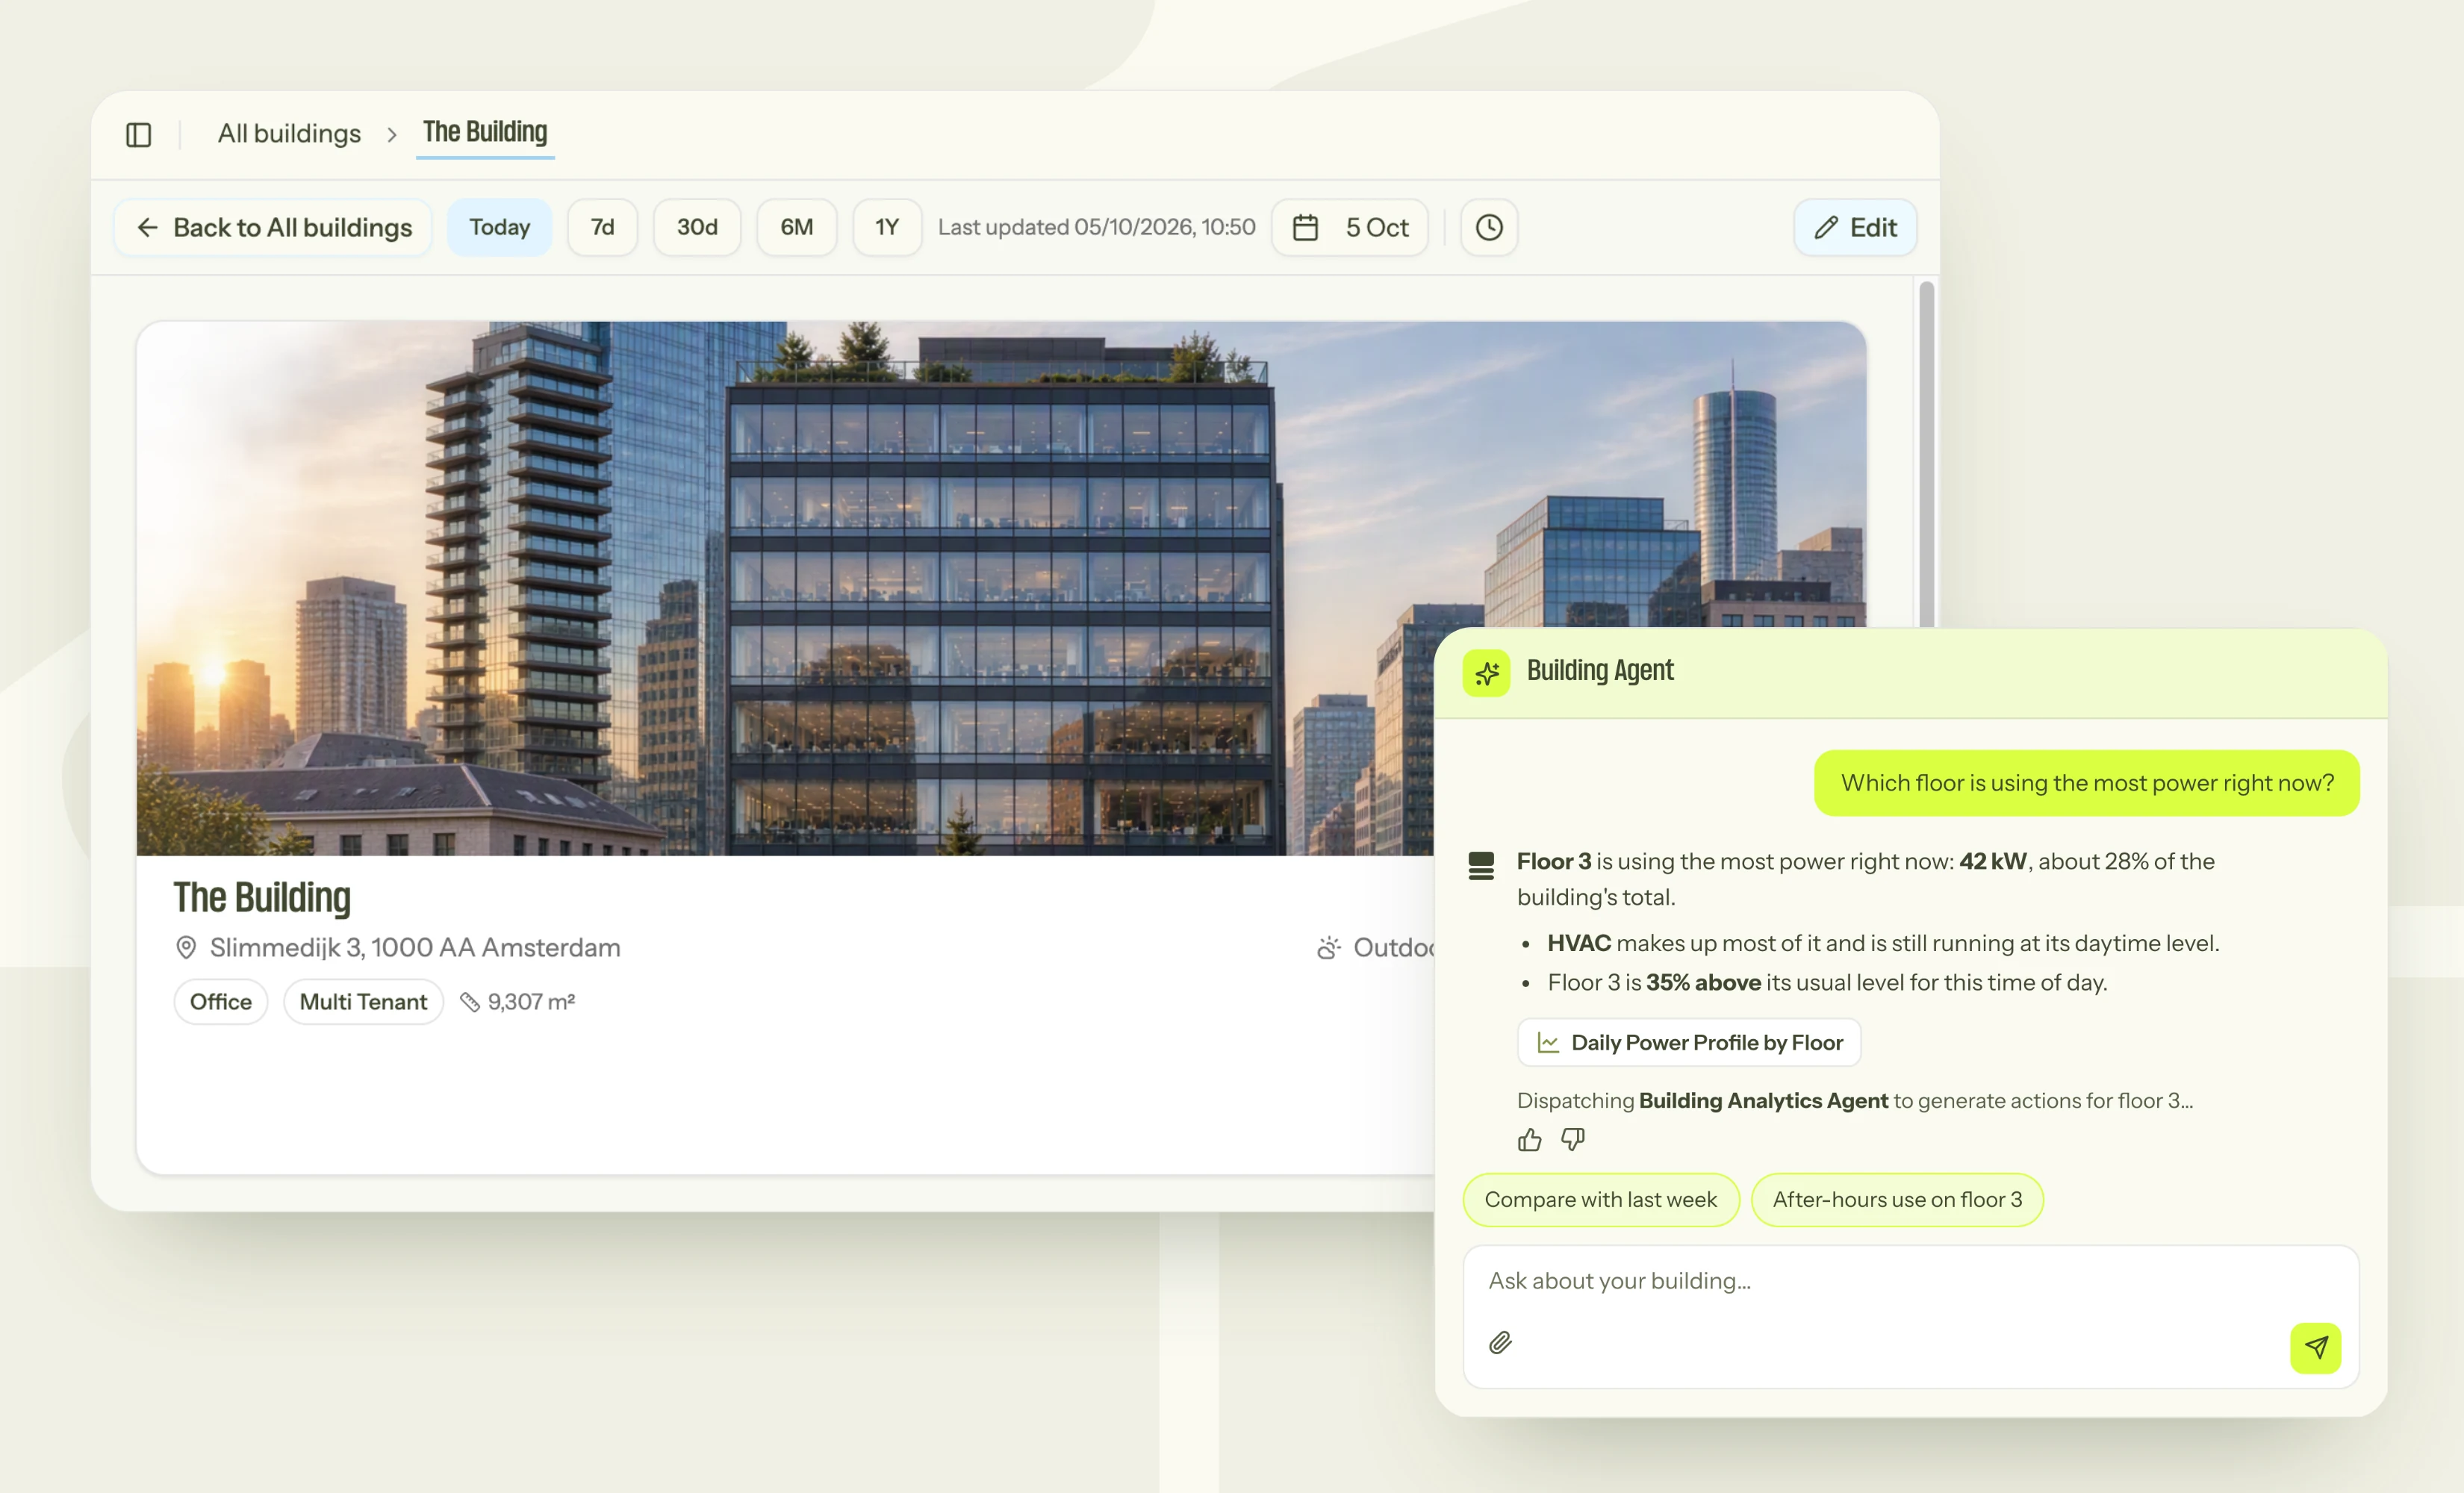Click the paperclip attach icon

tap(1500, 1342)
